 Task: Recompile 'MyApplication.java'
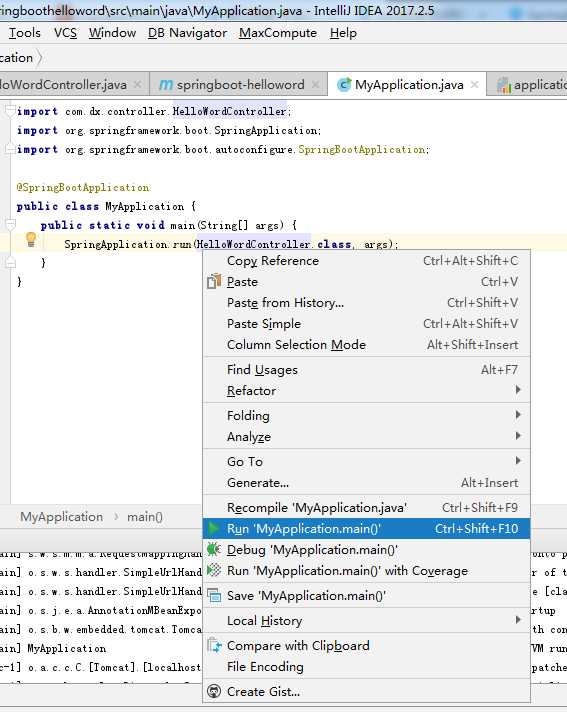[366, 508]
